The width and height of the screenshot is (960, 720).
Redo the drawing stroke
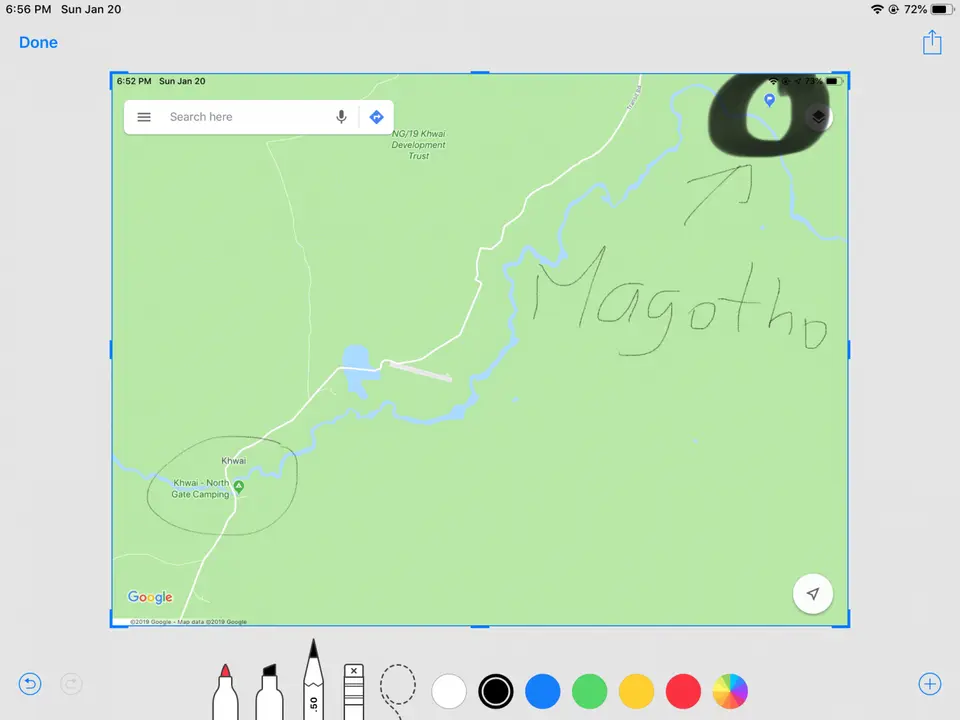tap(71, 684)
